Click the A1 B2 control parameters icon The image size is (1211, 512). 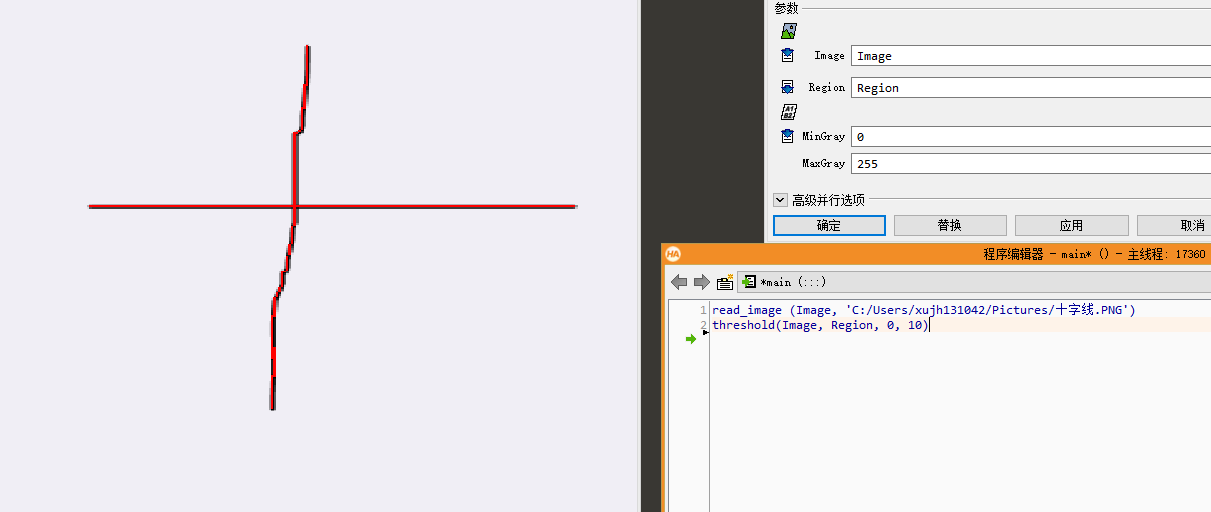tap(788, 112)
